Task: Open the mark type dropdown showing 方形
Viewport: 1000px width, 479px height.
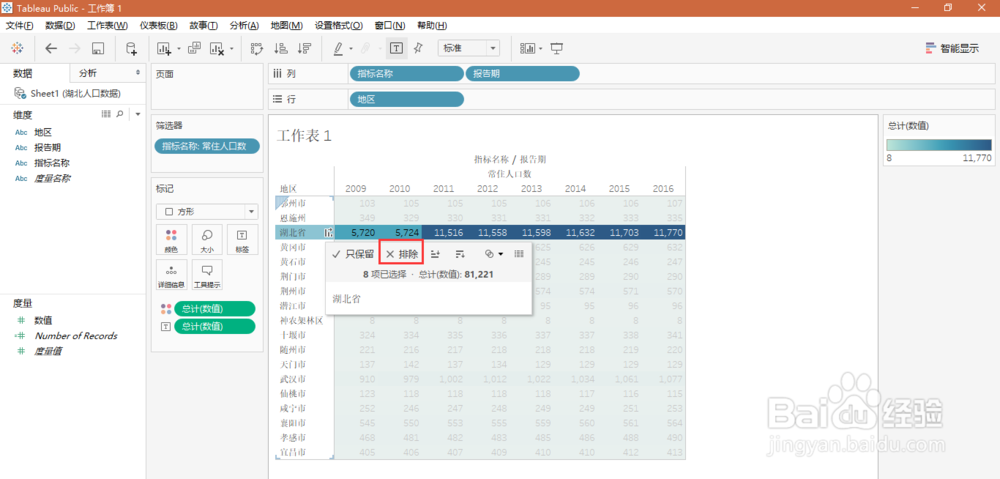Action: pos(207,212)
